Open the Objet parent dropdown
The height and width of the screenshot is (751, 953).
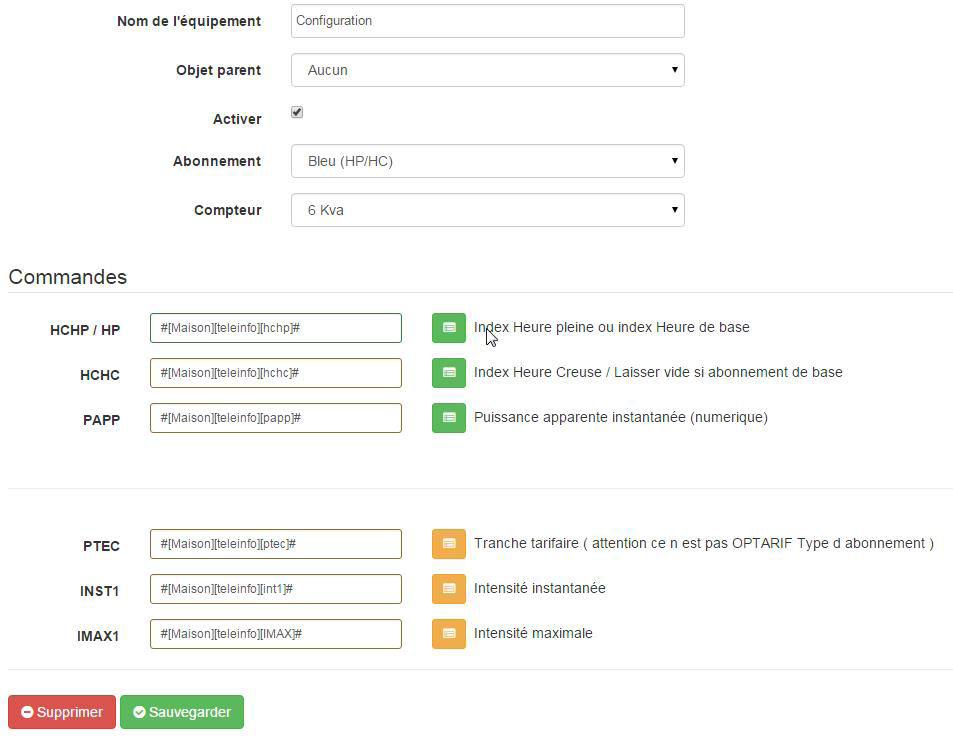[487, 70]
